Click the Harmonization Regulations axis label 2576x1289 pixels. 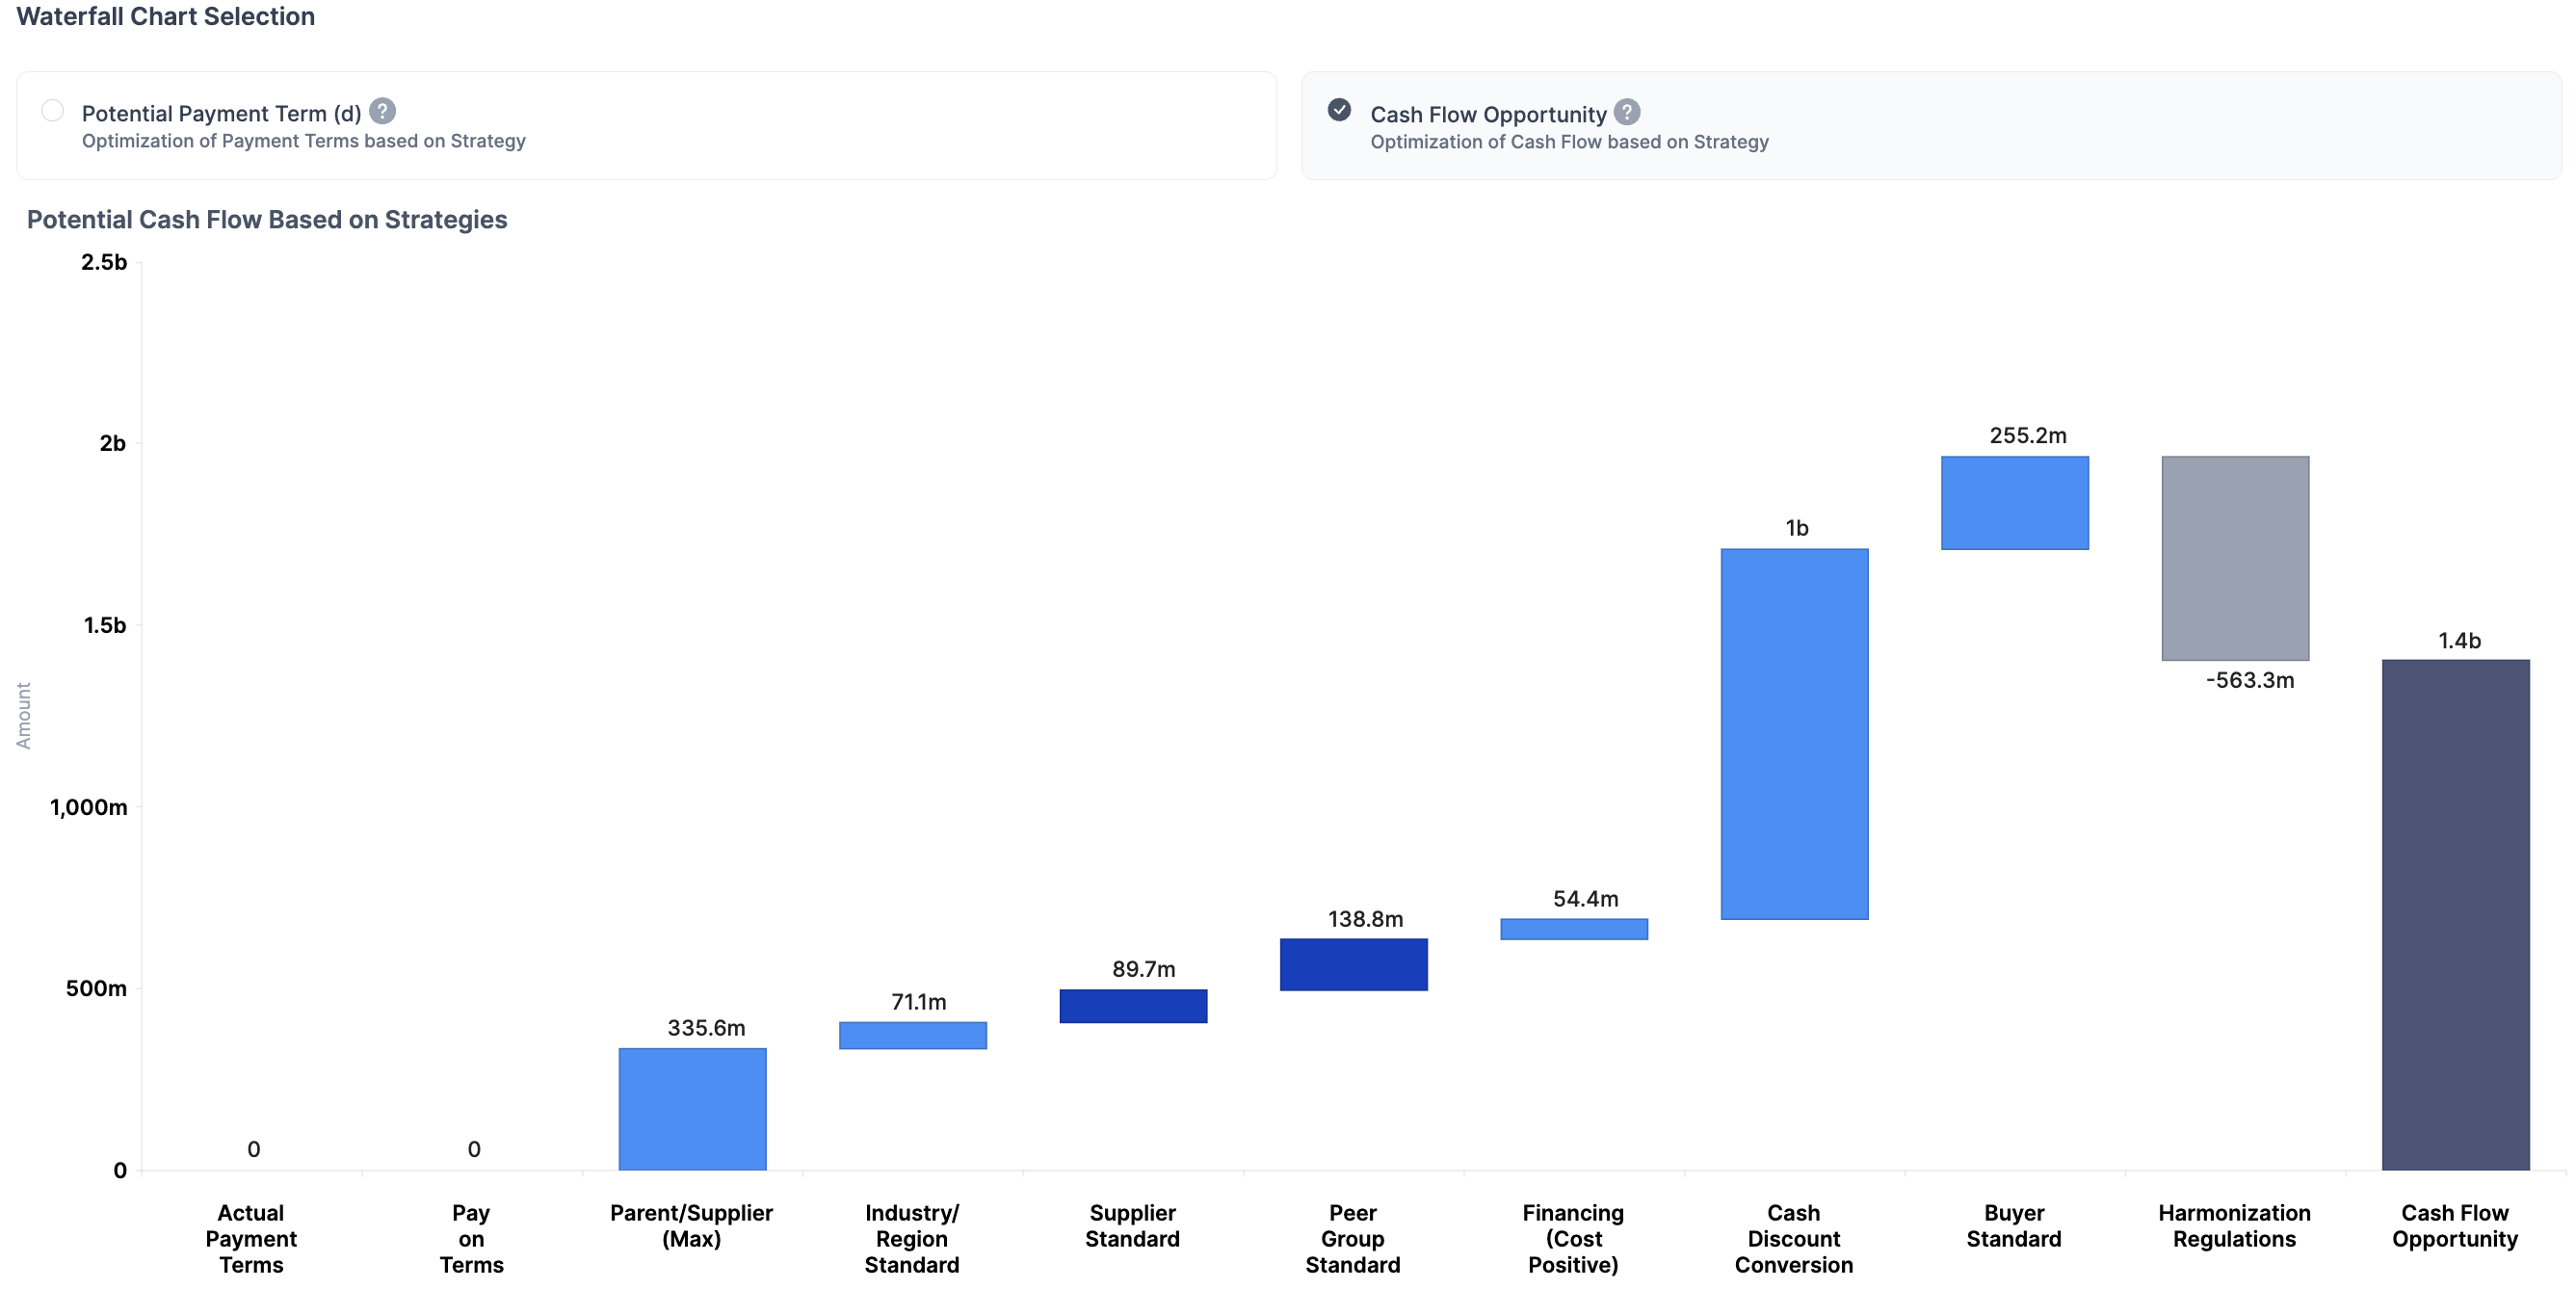pos(2234,1225)
